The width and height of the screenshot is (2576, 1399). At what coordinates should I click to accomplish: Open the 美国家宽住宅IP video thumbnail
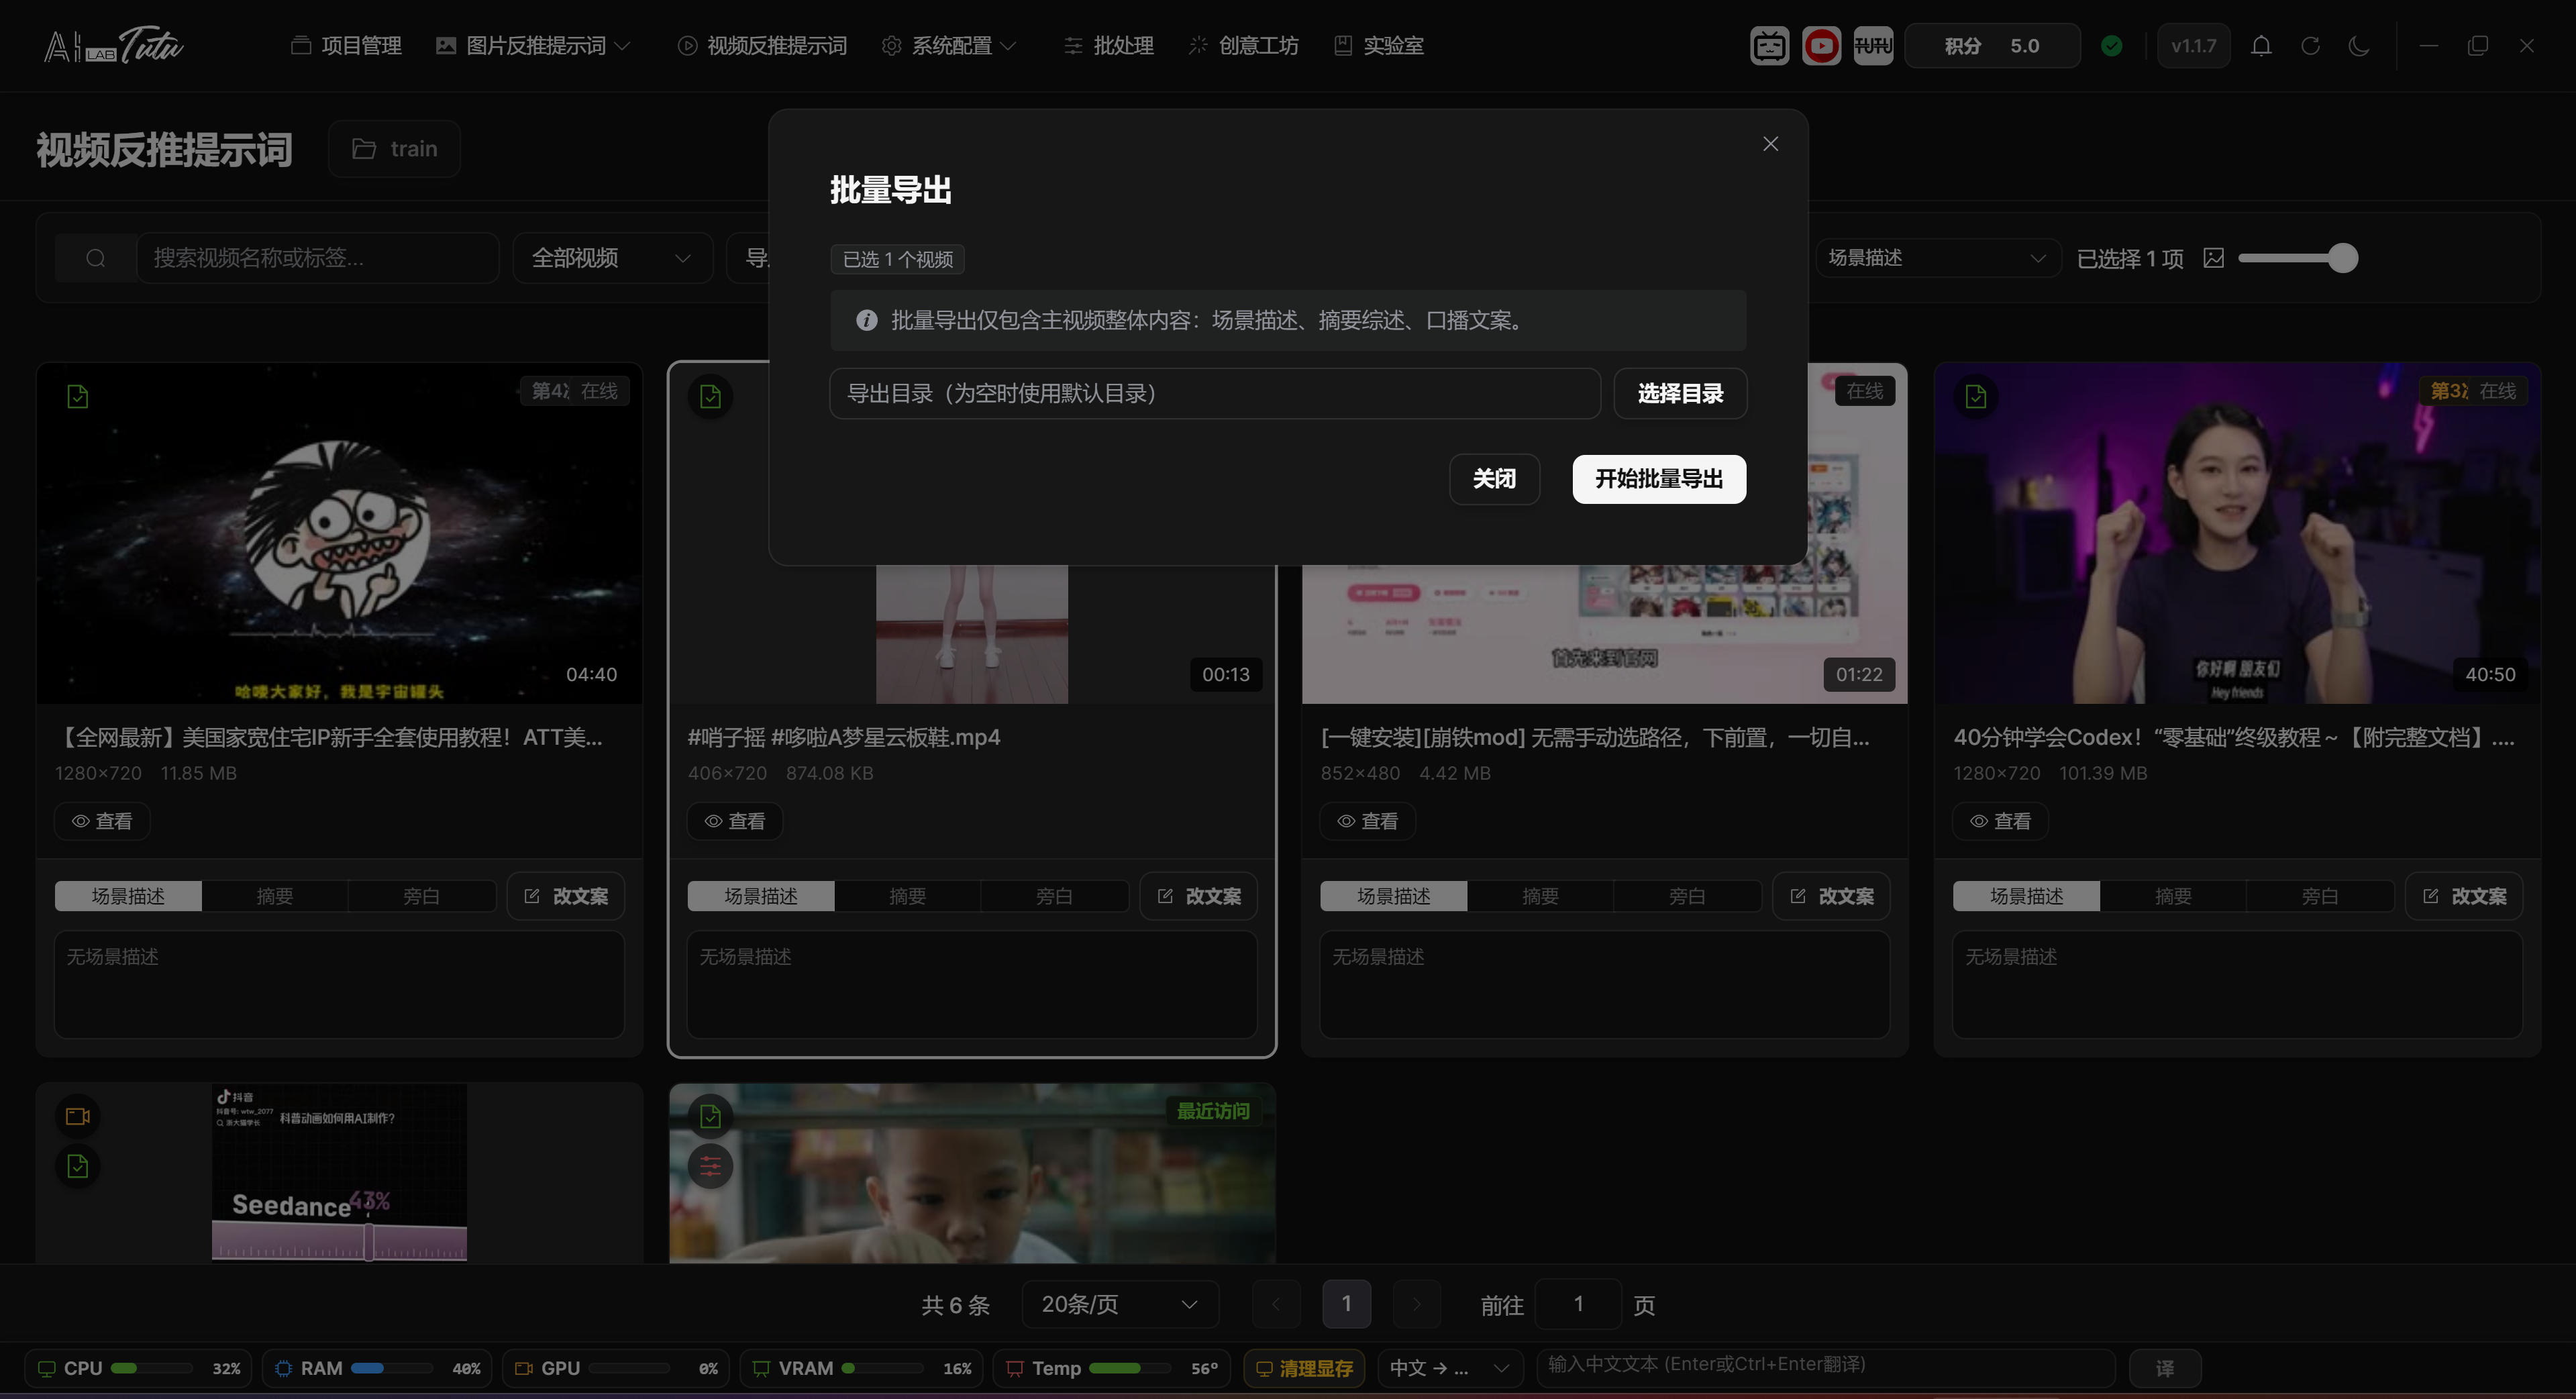click(339, 533)
